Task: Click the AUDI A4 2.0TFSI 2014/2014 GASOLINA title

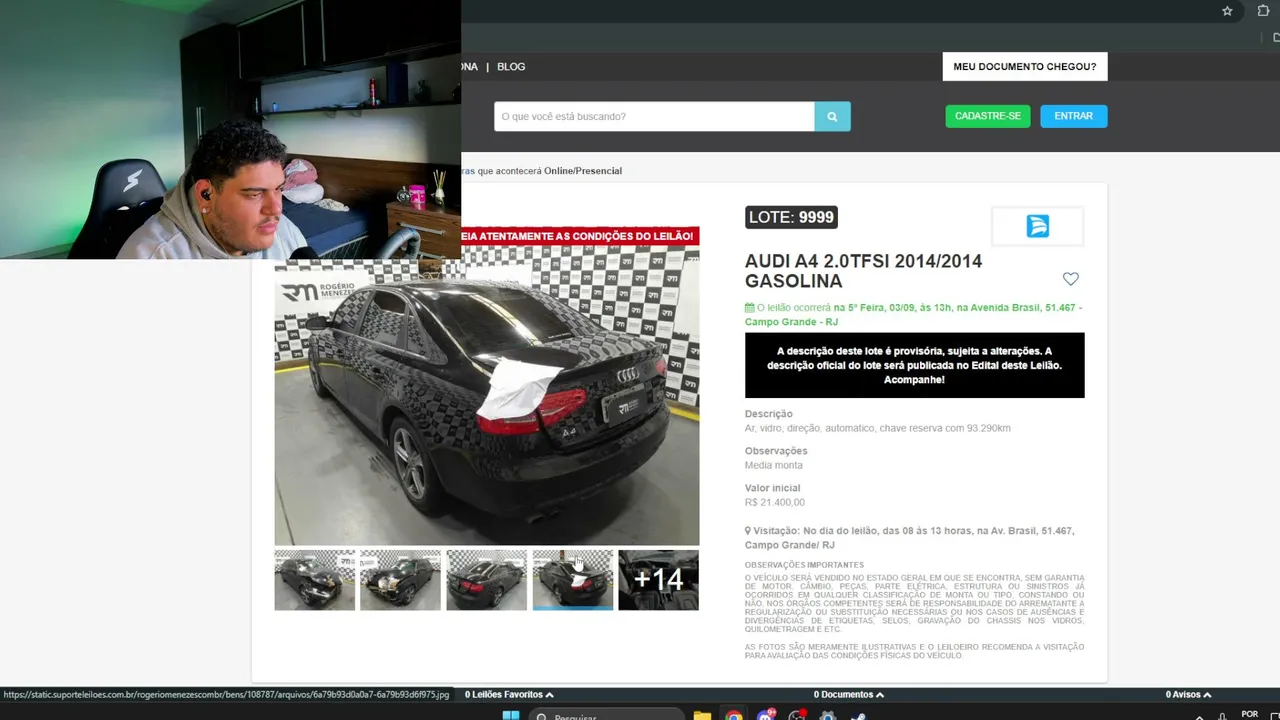Action: tap(864, 271)
